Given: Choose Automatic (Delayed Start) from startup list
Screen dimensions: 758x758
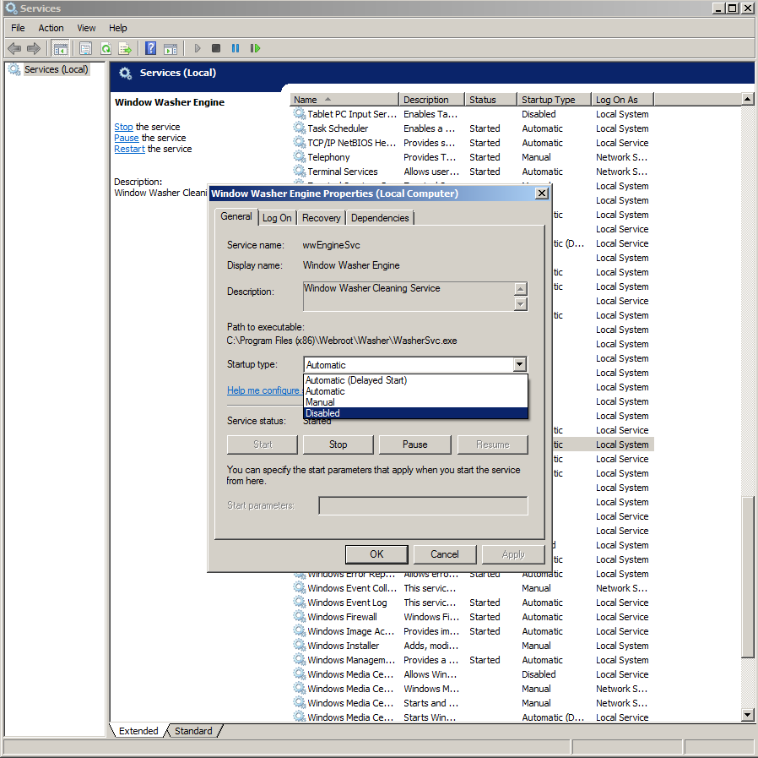Looking at the screenshot, I should [415, 380].
